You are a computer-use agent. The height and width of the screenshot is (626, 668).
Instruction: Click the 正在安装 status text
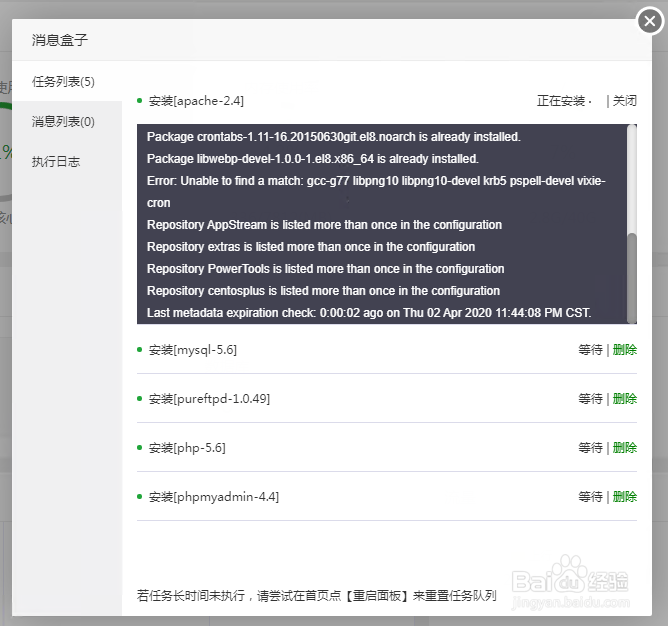coord(561,101)
